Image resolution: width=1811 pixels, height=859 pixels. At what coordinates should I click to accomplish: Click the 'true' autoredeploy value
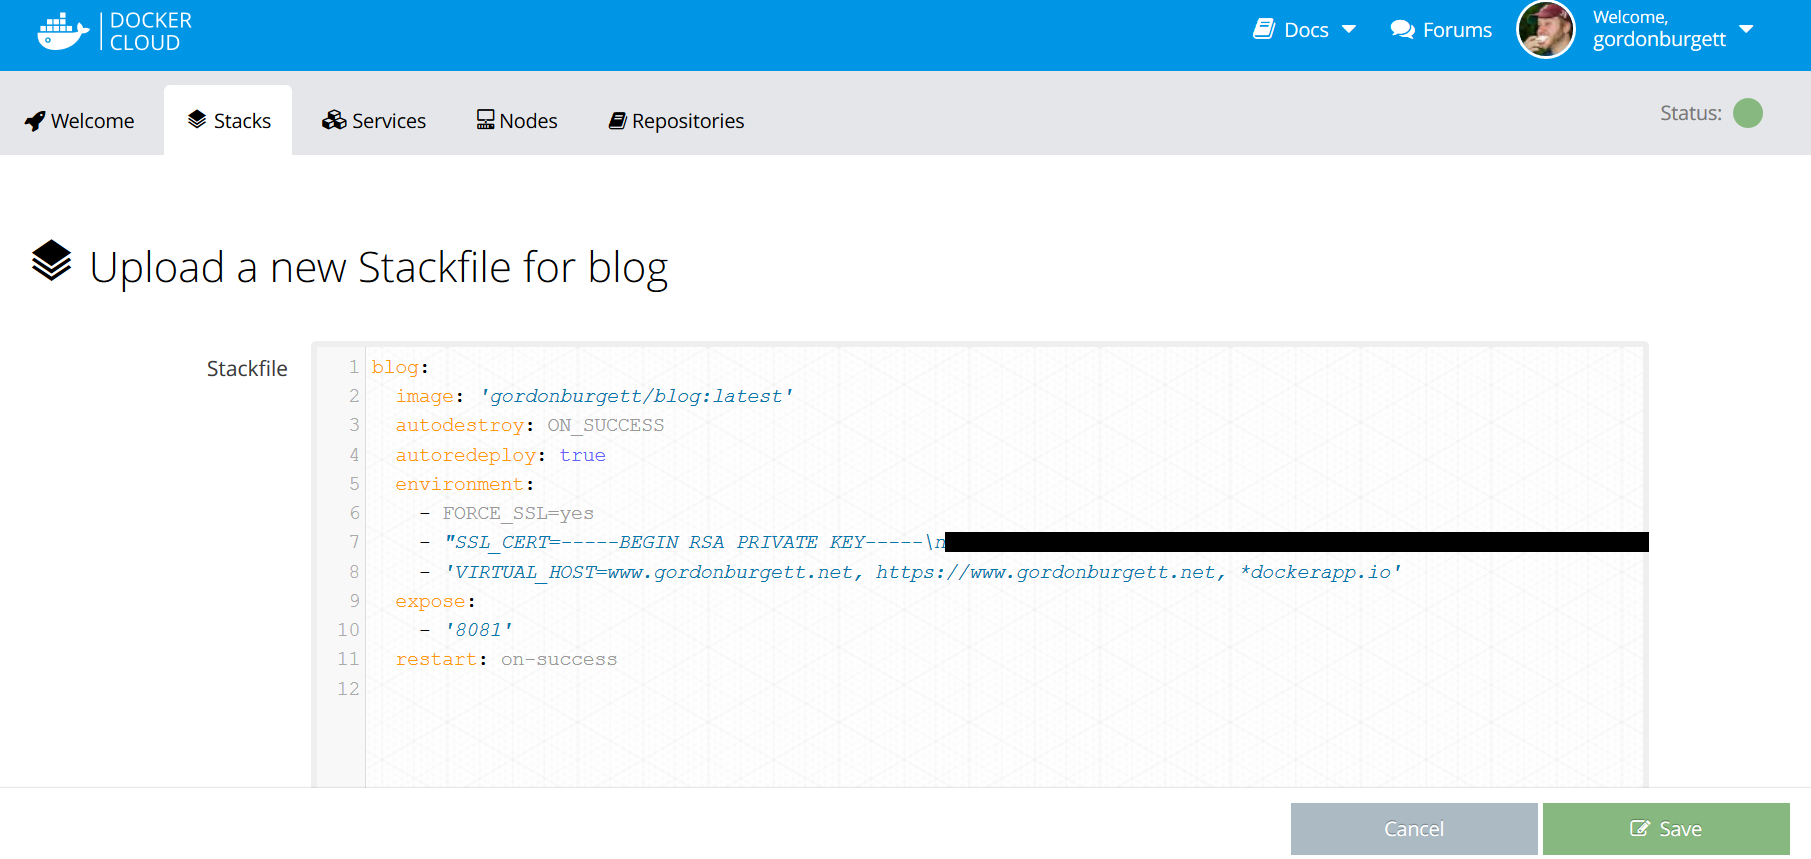coord(582,455)
